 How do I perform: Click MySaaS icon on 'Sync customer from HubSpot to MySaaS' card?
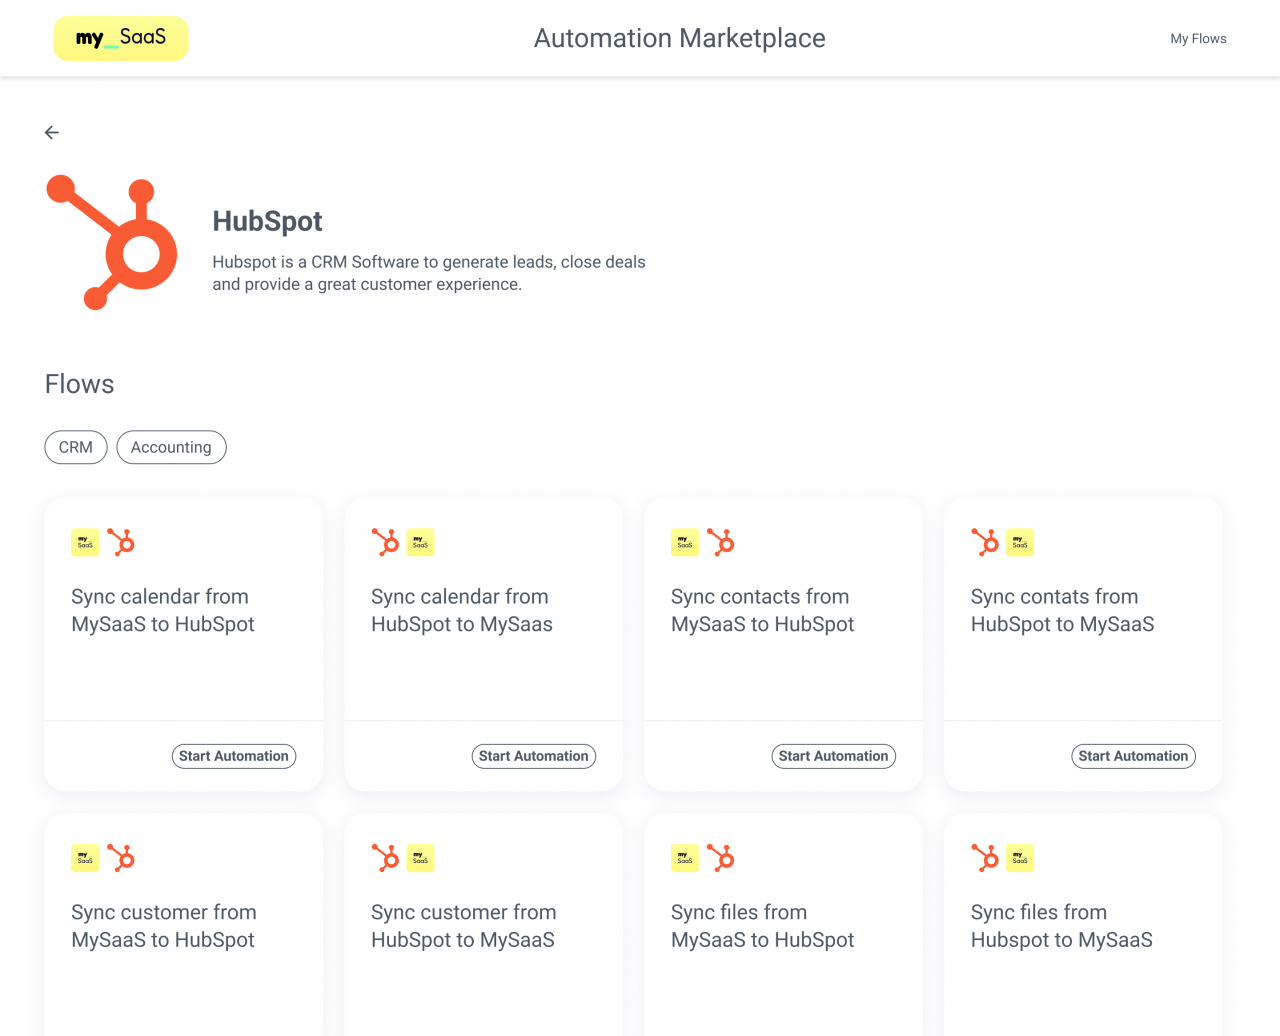[420, 858]
